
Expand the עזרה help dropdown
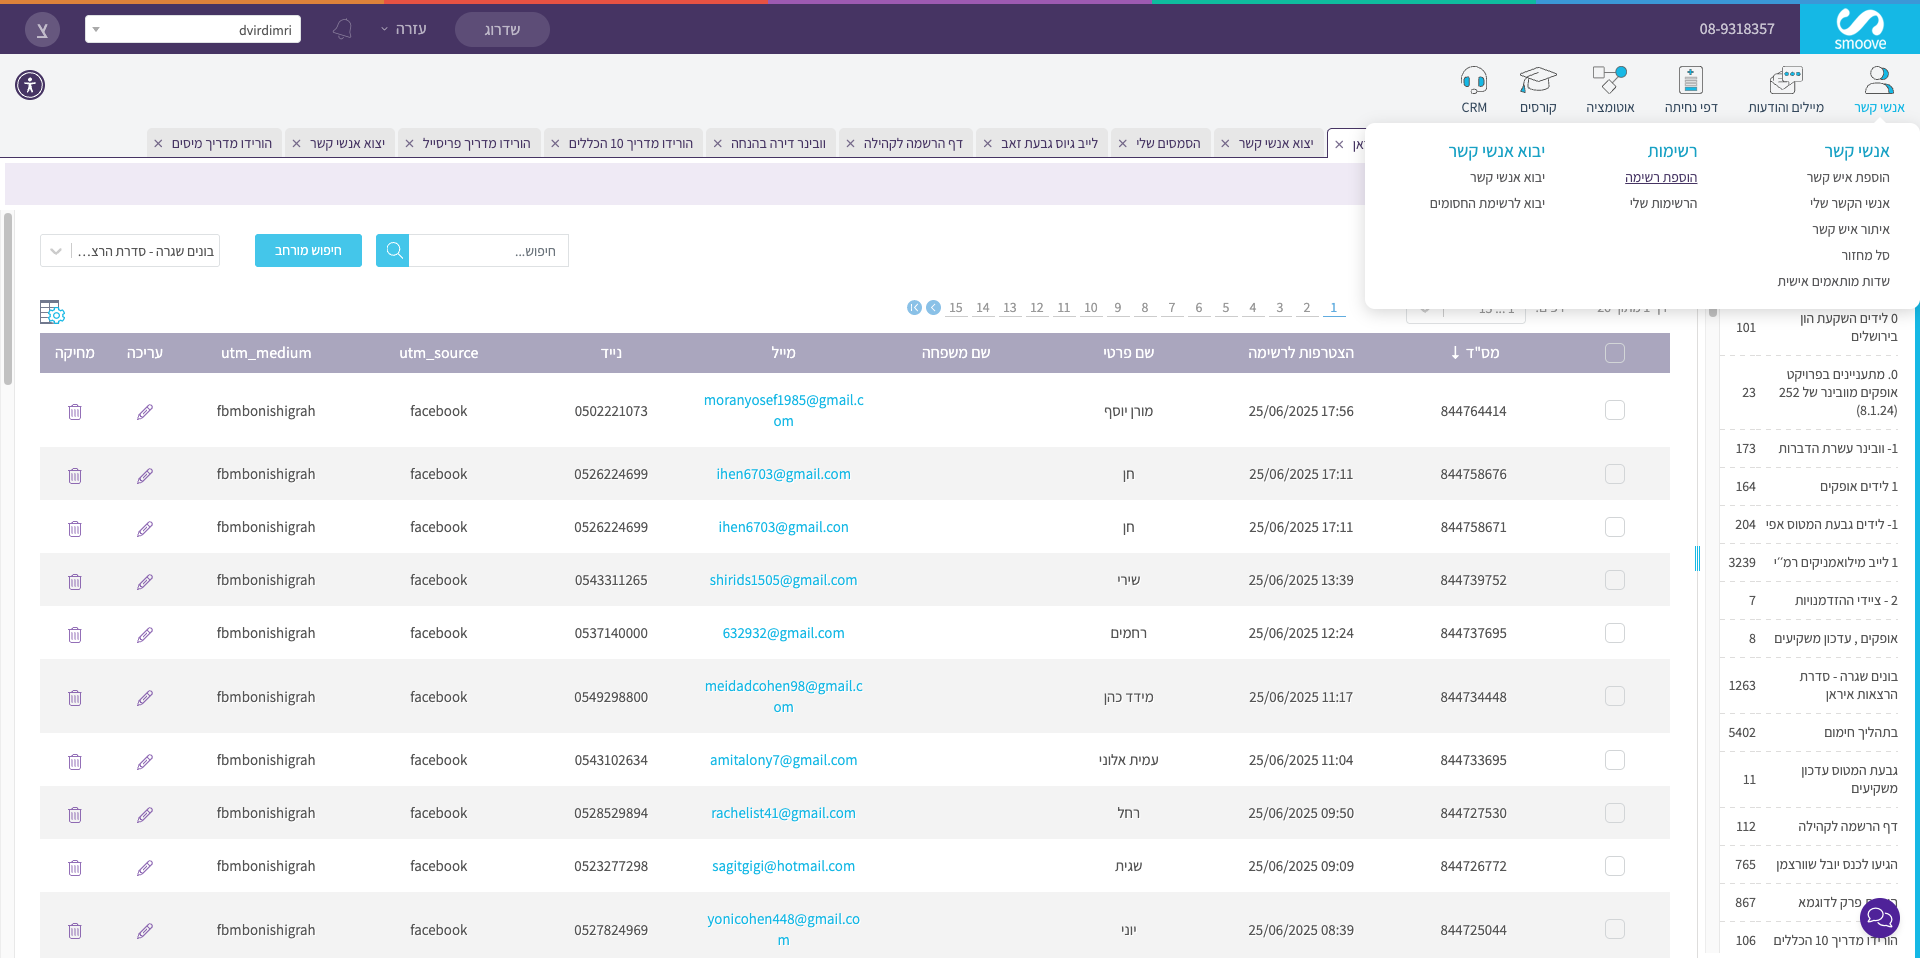tap(404, 29)
